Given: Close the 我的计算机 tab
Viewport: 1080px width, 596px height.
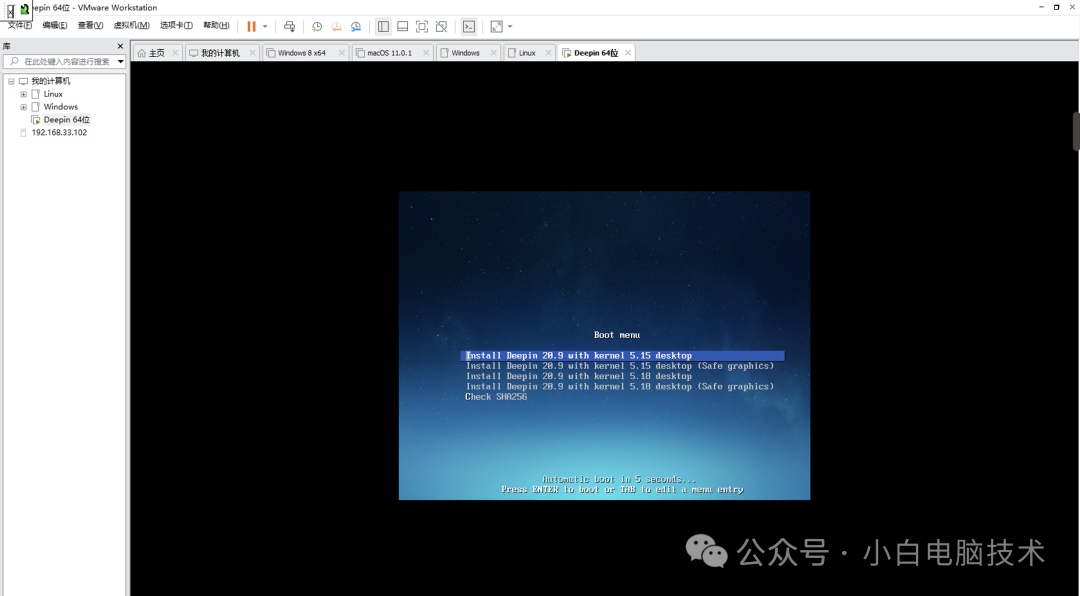Looking at the screenshot, I should 252,52.
